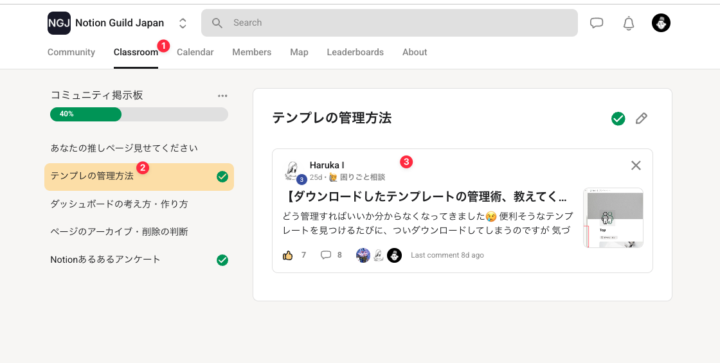This screenshot has width=720, height=363.
Task: Switch to the Leaderboards tab
Action: tap(355, 52)
